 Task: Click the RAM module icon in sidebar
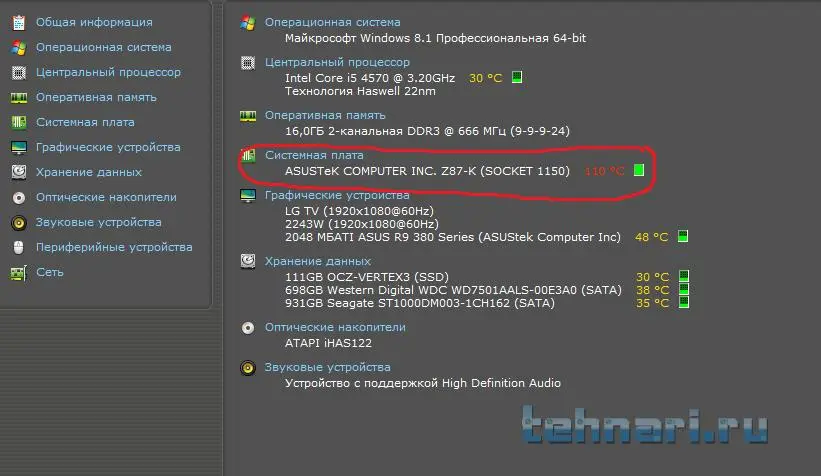(19, 97)
